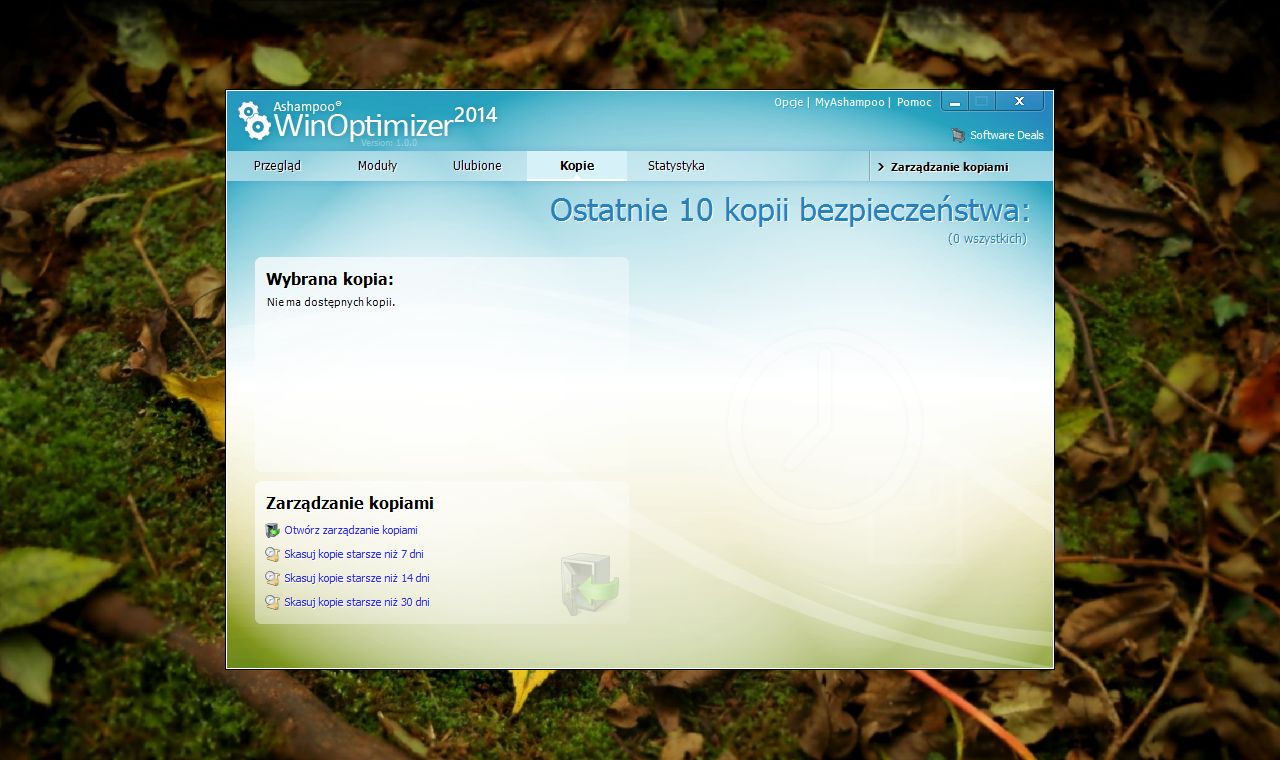Image resolution: width=1280 pixels, height=760 pixels.
Task: Click the Software Deals shopping cart icon
Action: [959, 135]
